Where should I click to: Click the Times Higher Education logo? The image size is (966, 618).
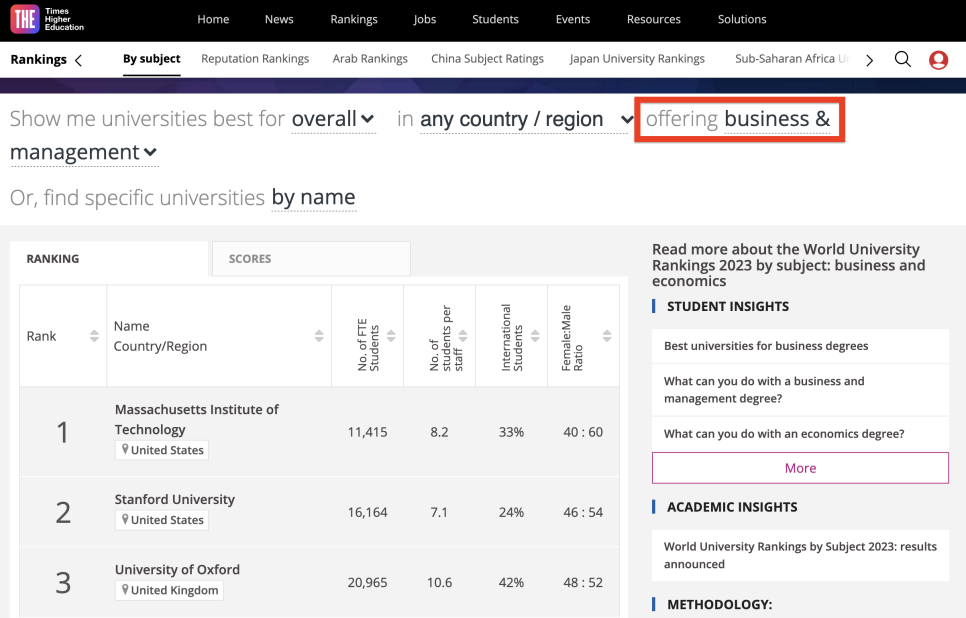47,19
